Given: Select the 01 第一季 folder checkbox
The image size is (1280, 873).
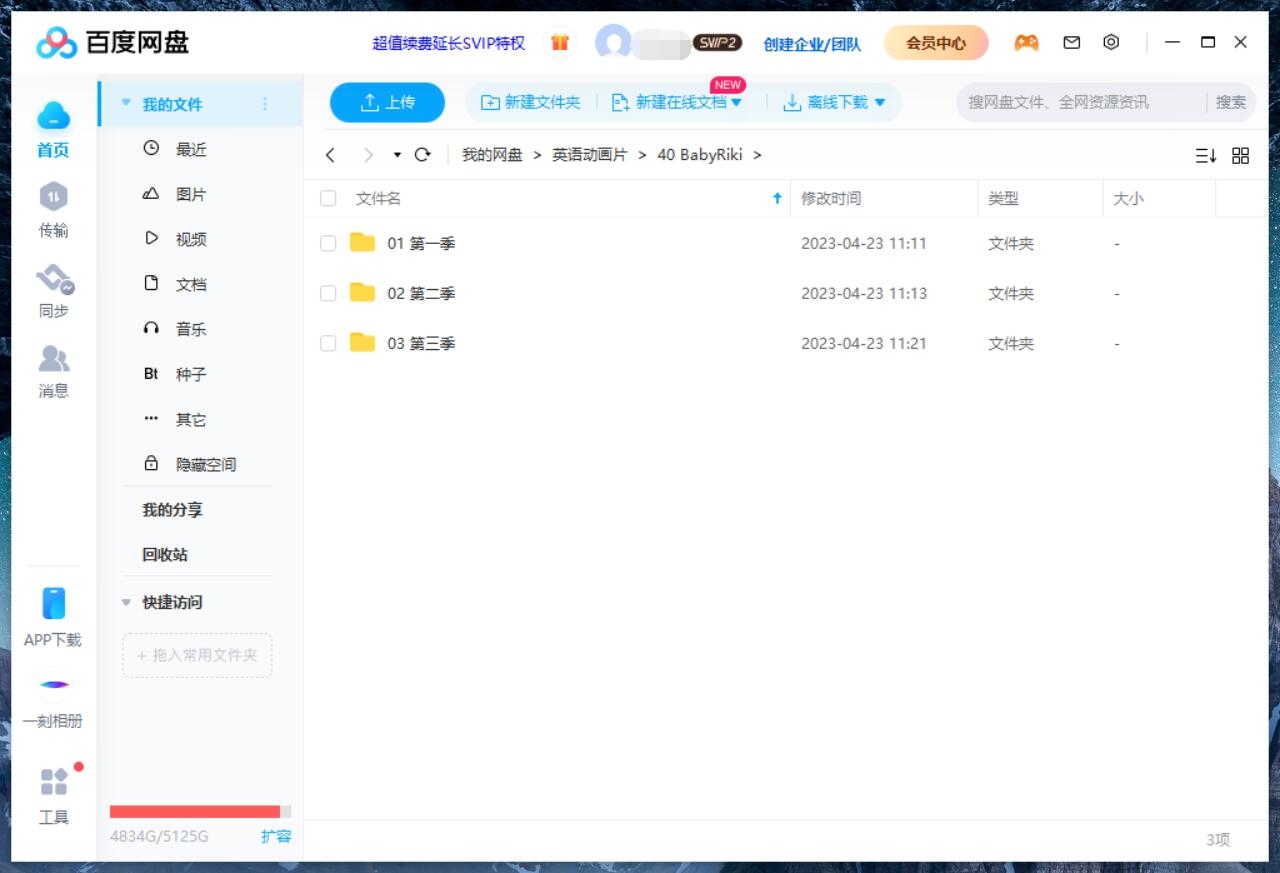Looking at the screenshot, I should coord(328,242).
